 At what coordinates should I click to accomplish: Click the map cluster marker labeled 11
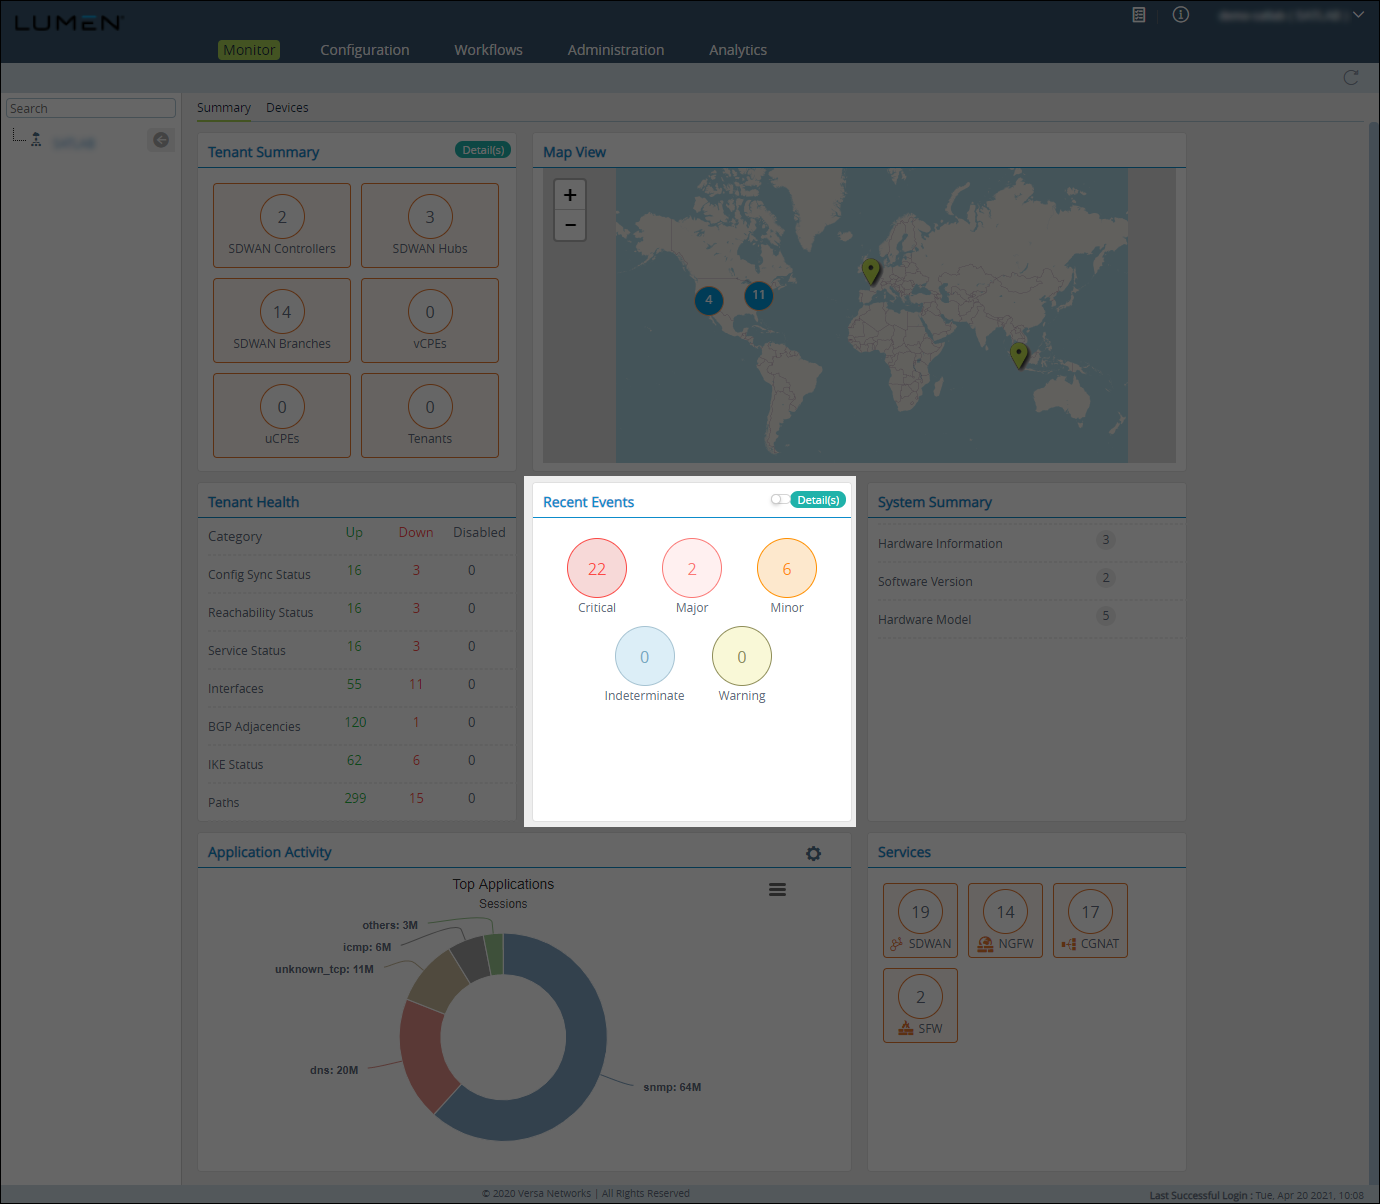759,295
